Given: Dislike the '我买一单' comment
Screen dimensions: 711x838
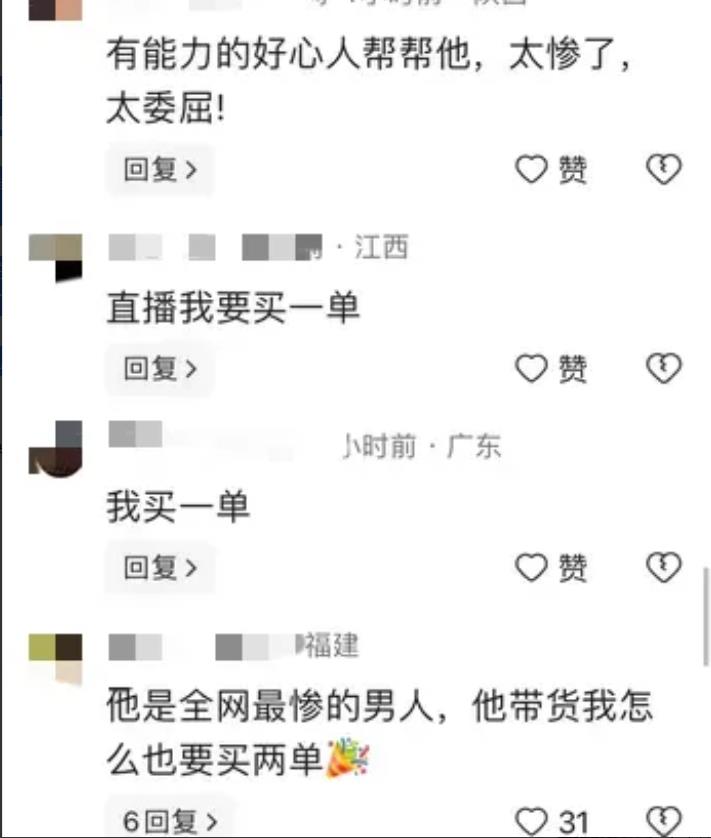Looking at the screenshot, I should coord(663,567).
